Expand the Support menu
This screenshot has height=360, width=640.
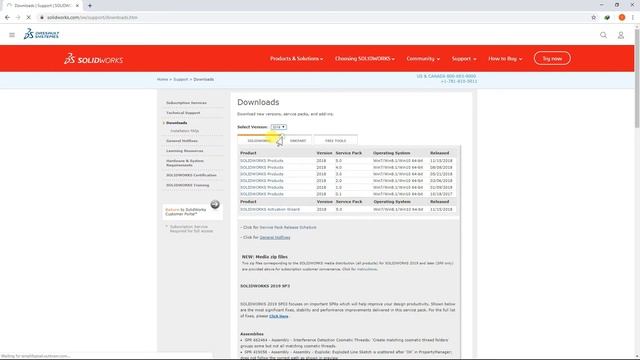click(464, 59)
